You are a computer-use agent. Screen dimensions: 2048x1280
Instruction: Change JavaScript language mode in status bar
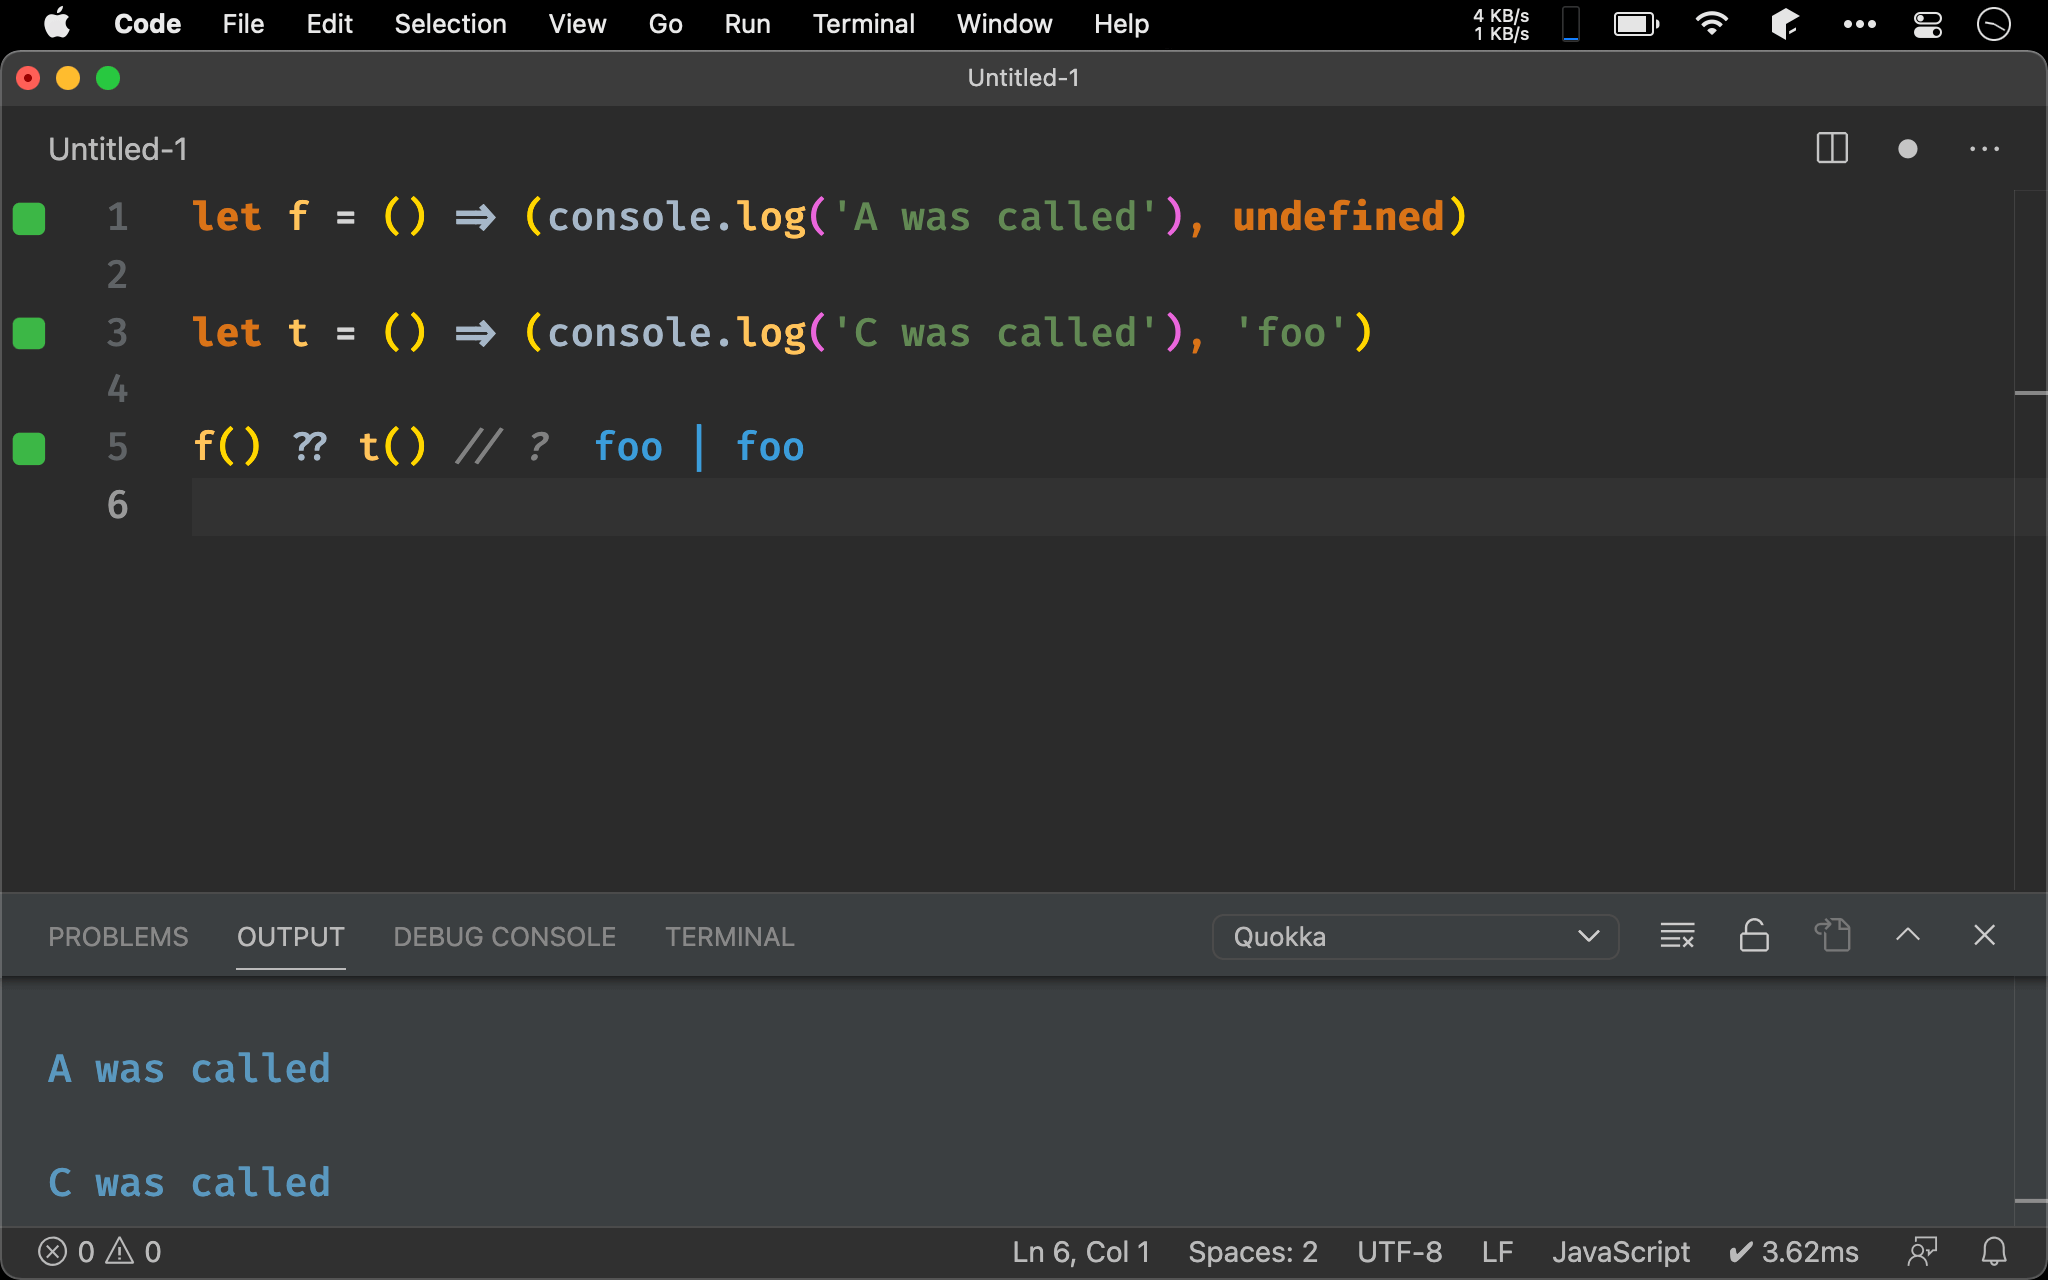coord(1620,1251)
